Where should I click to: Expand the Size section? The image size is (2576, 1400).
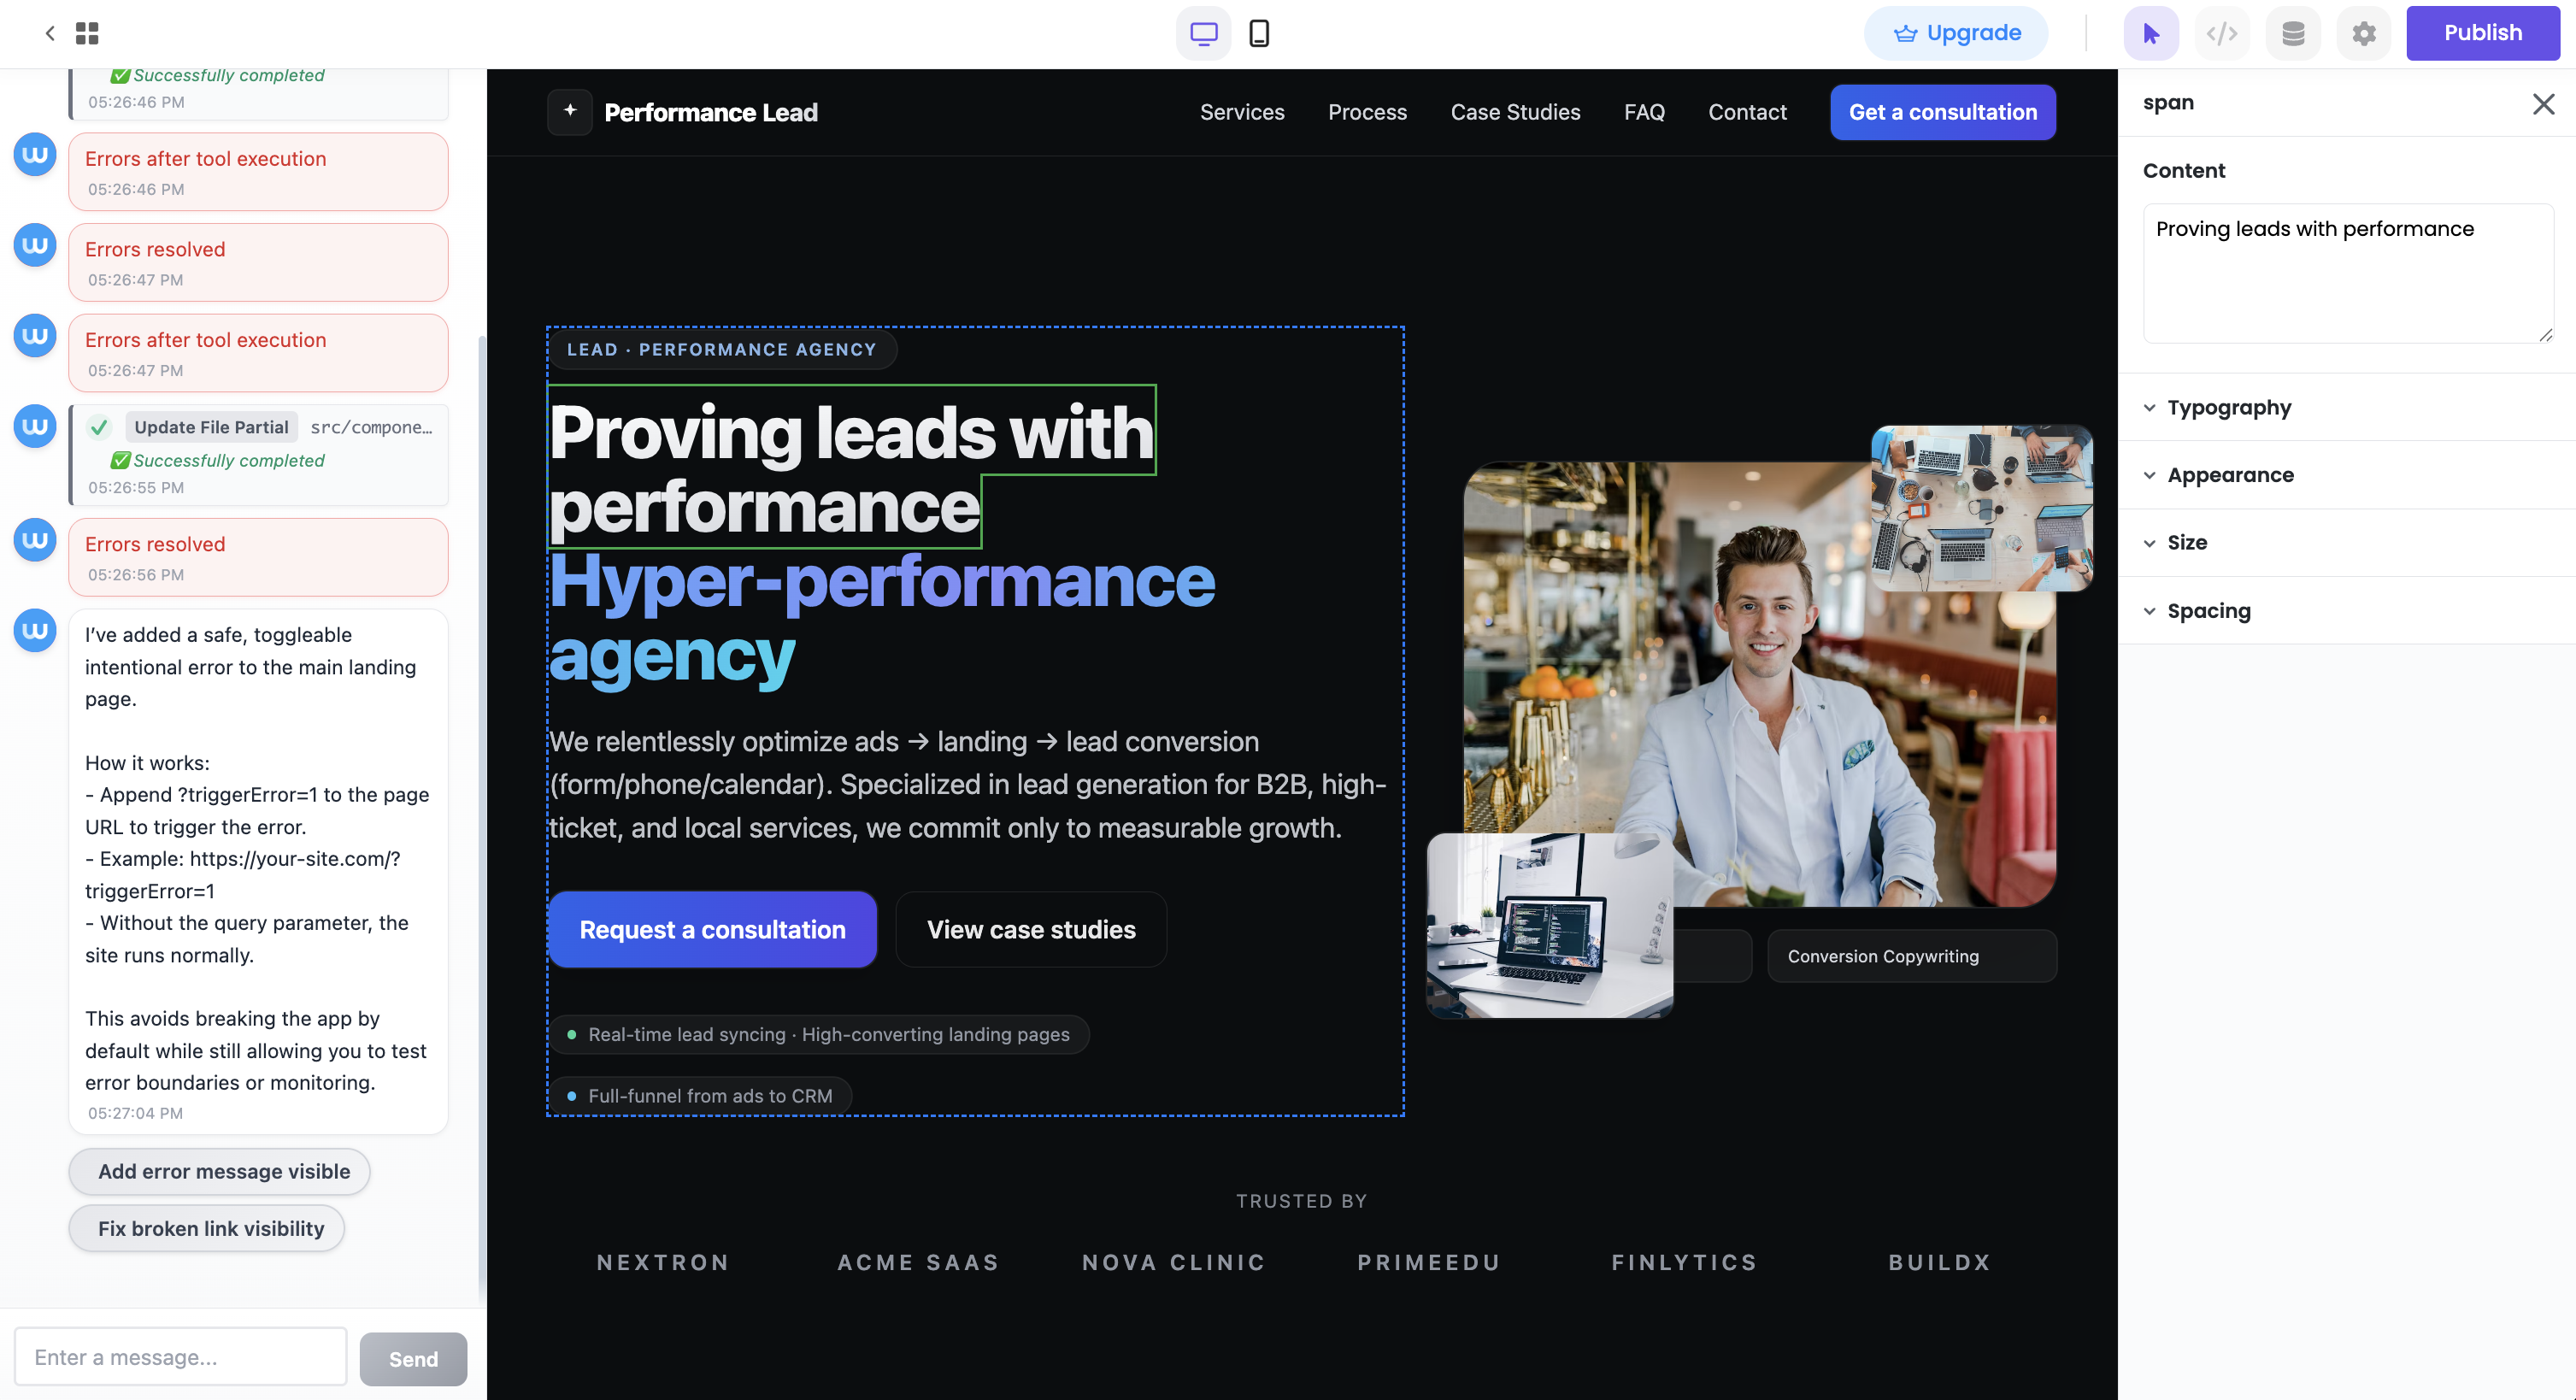(2186, 543)
